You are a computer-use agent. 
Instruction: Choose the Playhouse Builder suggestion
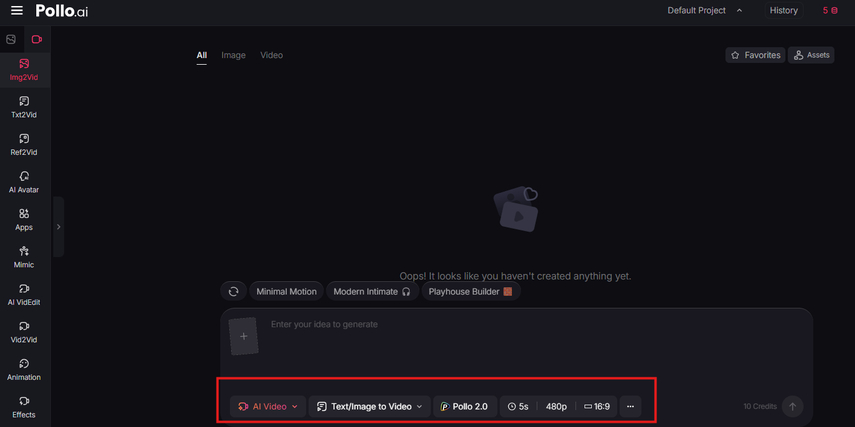(x=471, y=291)
